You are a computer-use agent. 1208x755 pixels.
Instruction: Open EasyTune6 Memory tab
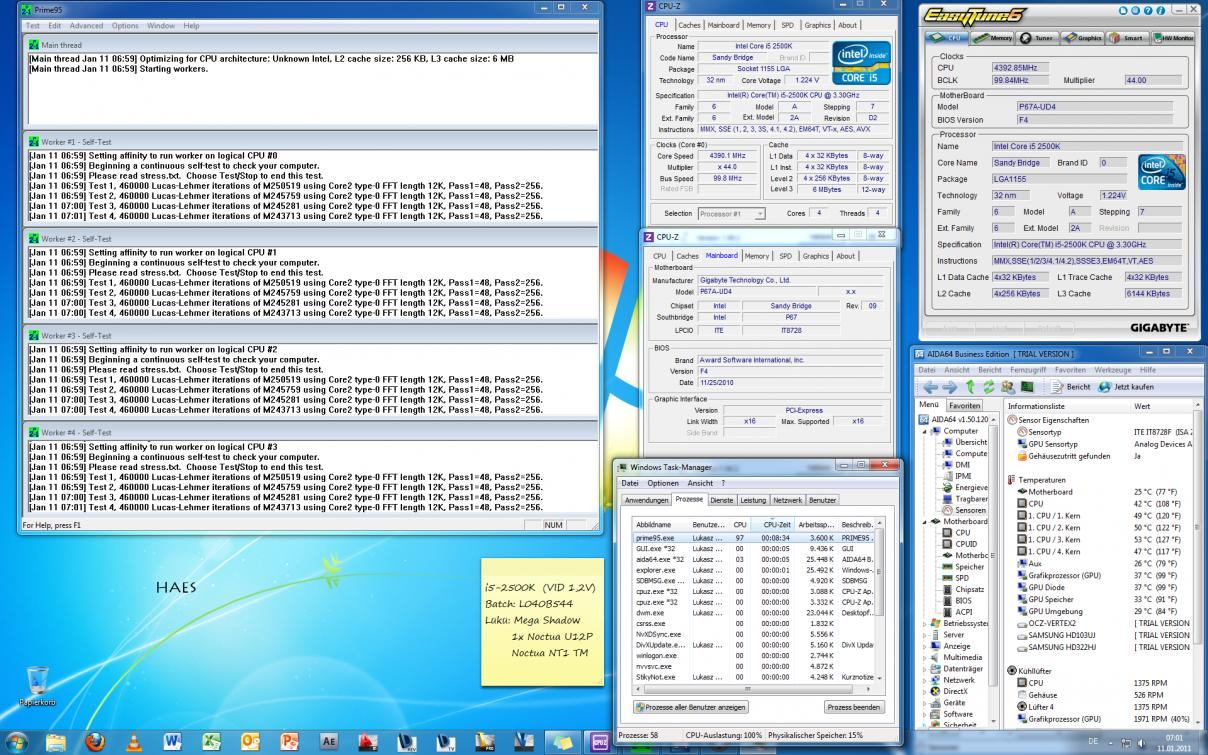pos(991,37)
